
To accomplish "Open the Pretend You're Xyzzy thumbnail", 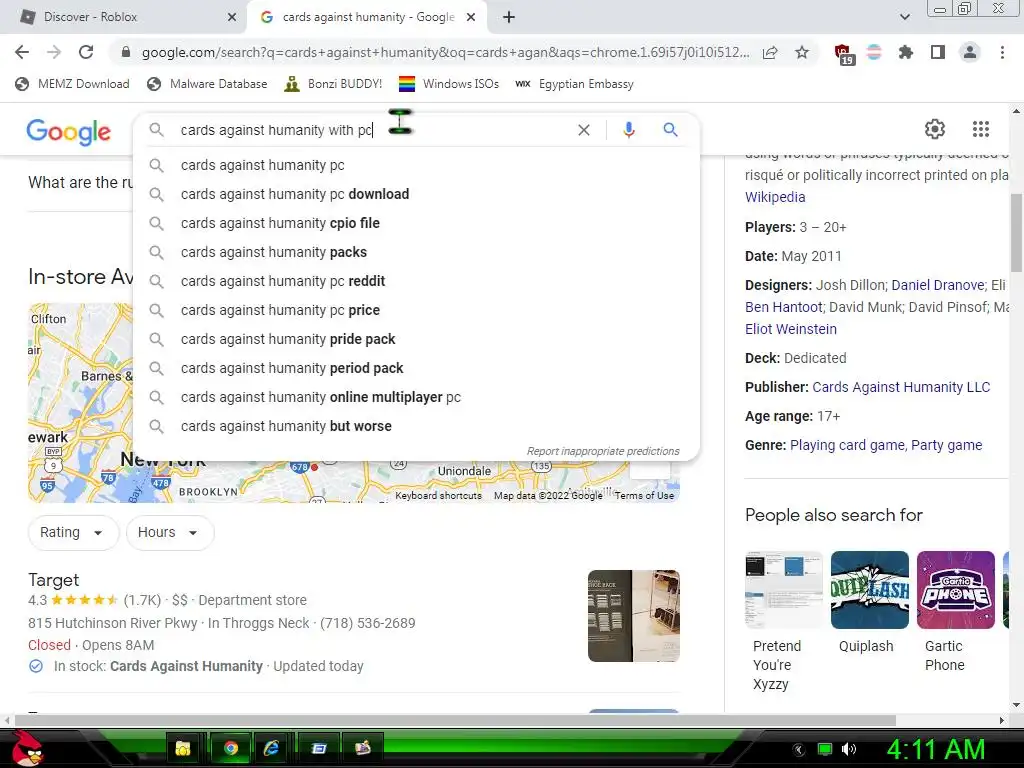I will pos(784,590).
